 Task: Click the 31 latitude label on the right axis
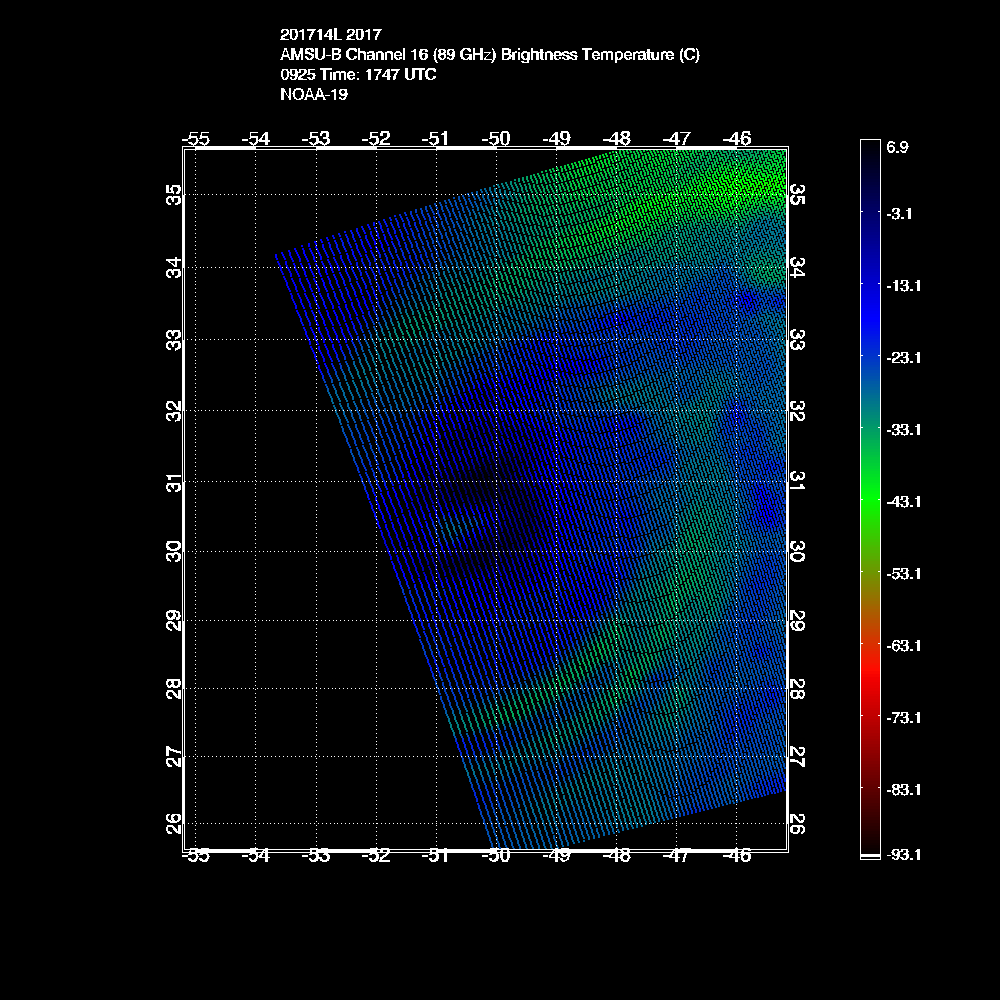(x=797, y=482)
